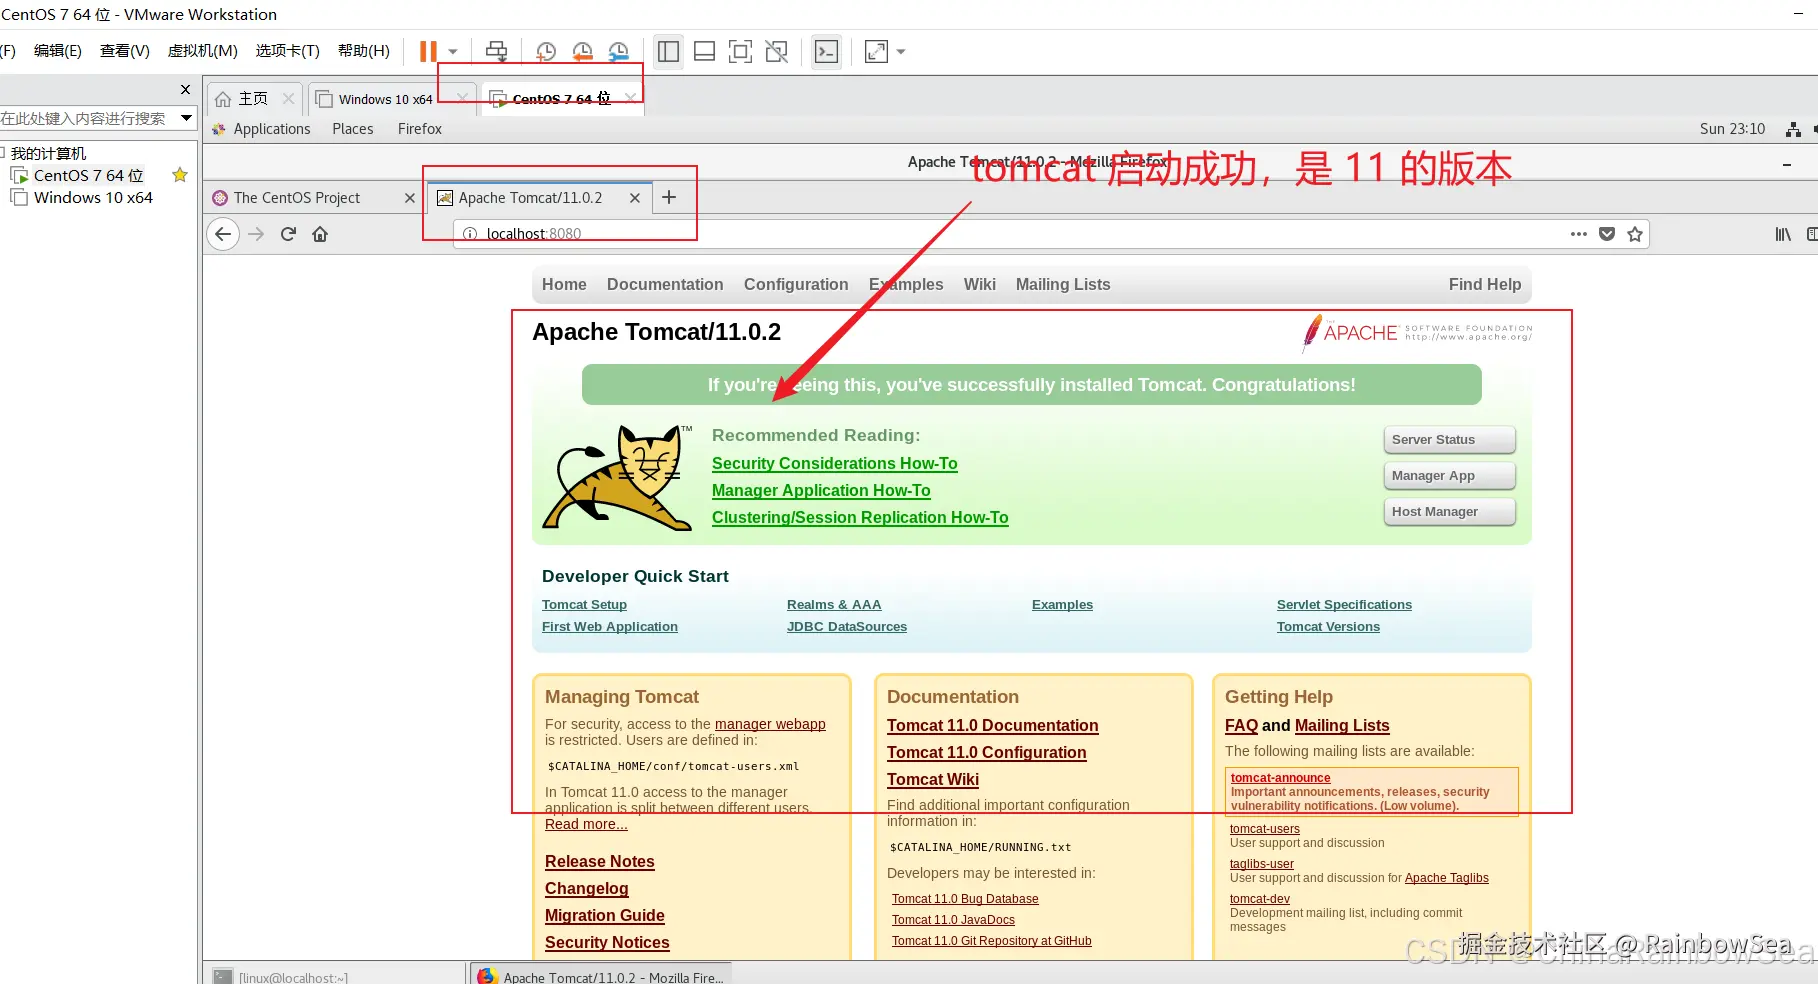Reload the current Firefox page
This screenshot has height=984, width=1818.
(x=288, y=234)
